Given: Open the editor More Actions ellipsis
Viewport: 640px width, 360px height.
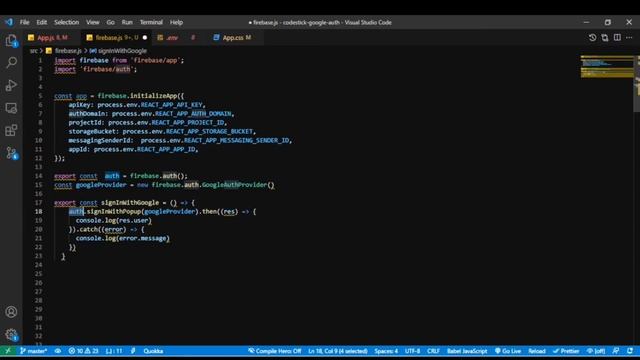Looking at the screenshot, I should click(629, 38).
